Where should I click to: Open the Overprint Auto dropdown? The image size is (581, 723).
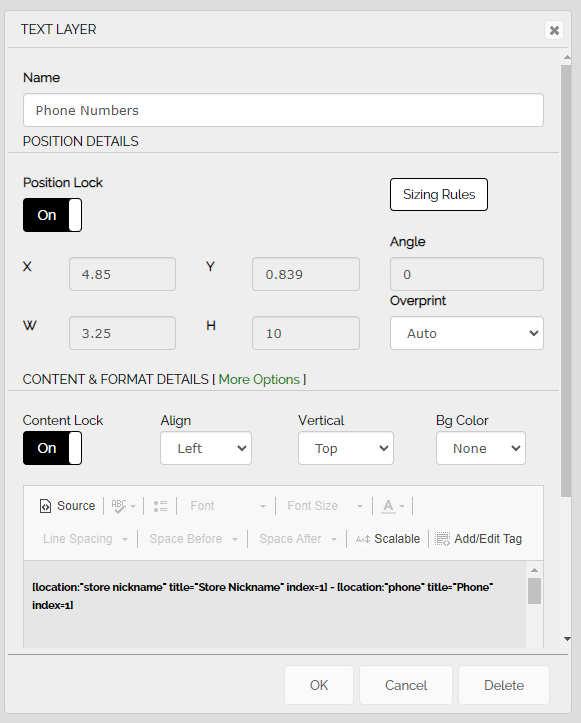pyautogui.click(x=467, y=333)
